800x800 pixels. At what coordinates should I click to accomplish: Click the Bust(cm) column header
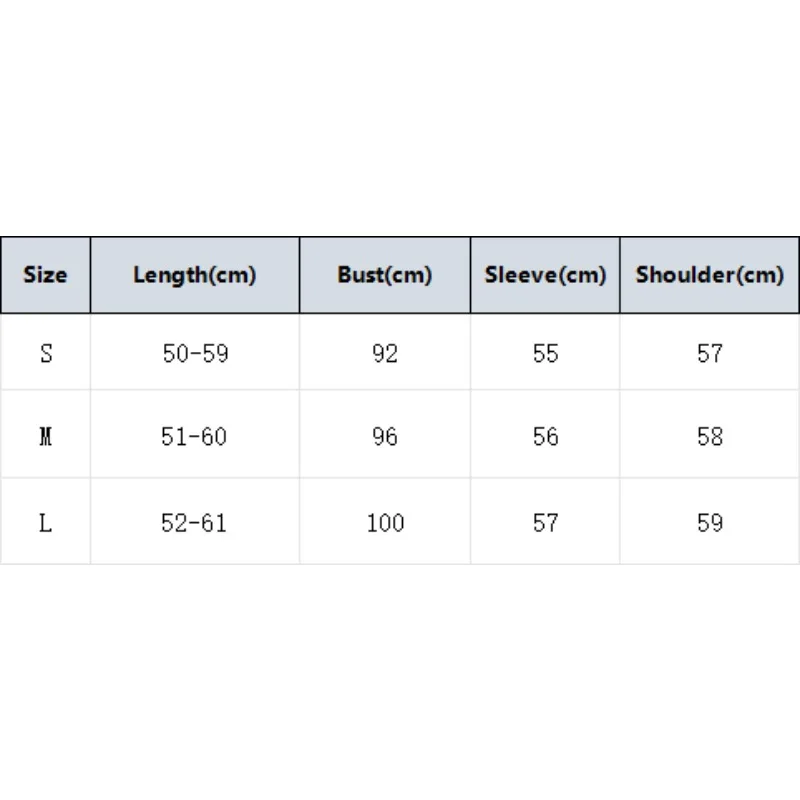tap(385, 275)
